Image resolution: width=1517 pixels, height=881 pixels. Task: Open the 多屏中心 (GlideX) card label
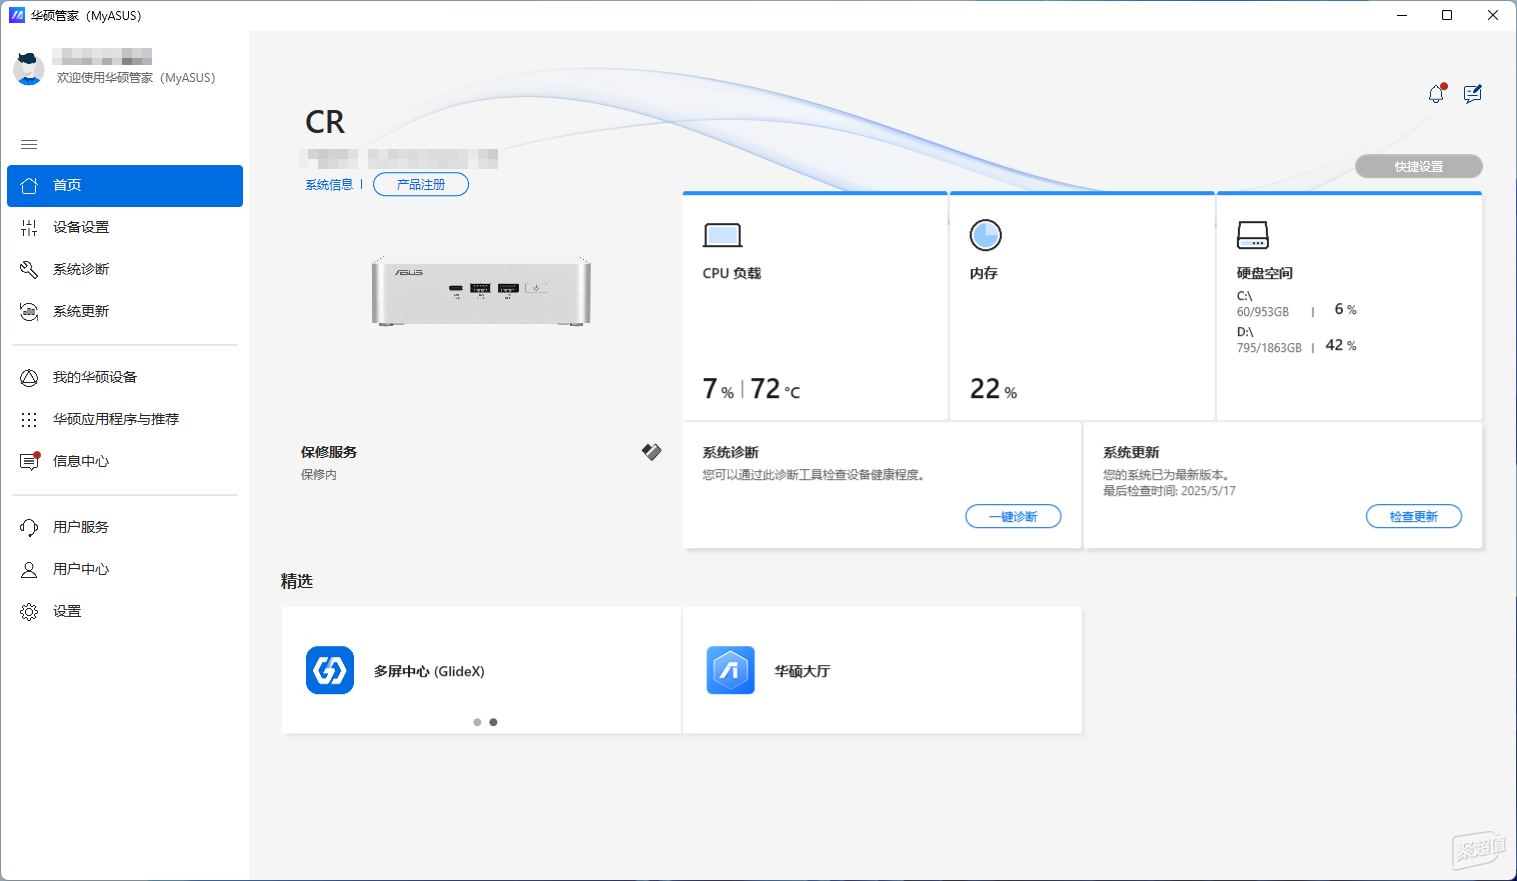coord(429,671)
